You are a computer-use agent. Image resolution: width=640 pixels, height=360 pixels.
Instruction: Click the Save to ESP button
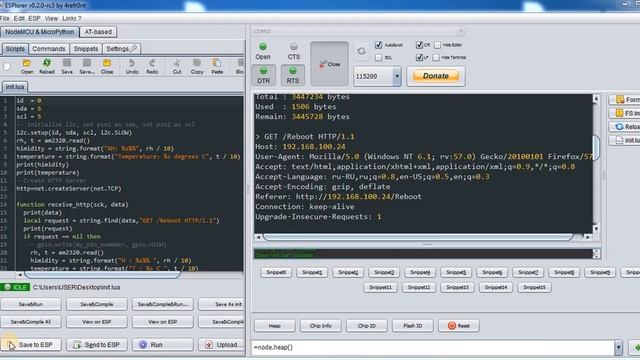[31, 344]
